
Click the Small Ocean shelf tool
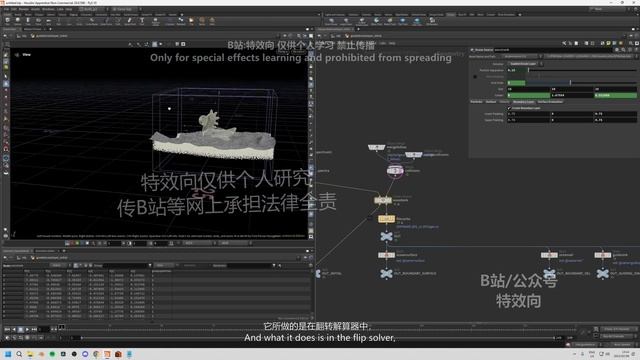331,21
